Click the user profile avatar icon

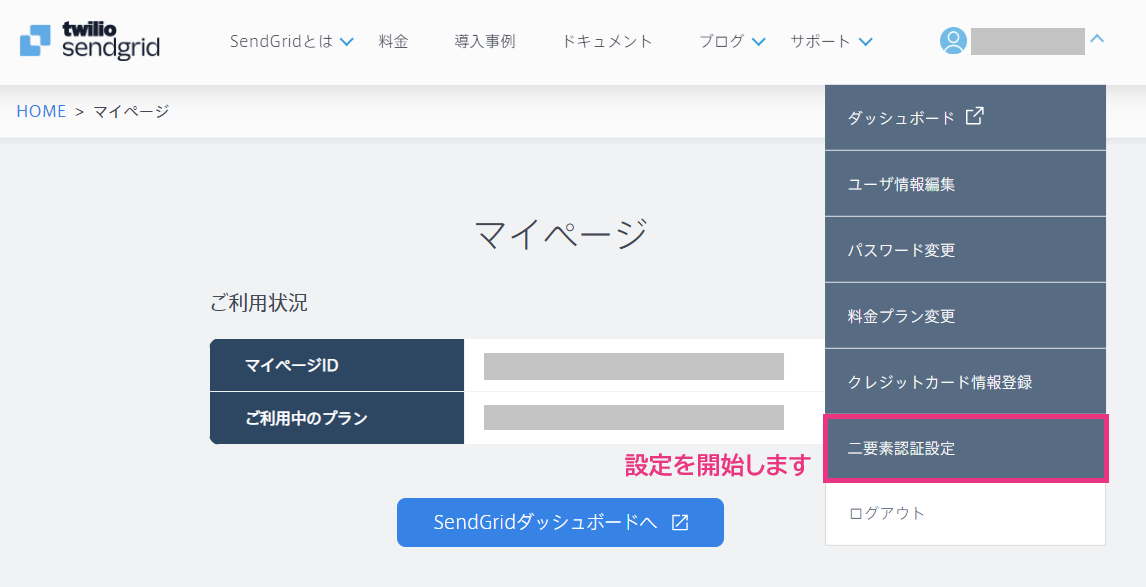coord(954,42)
